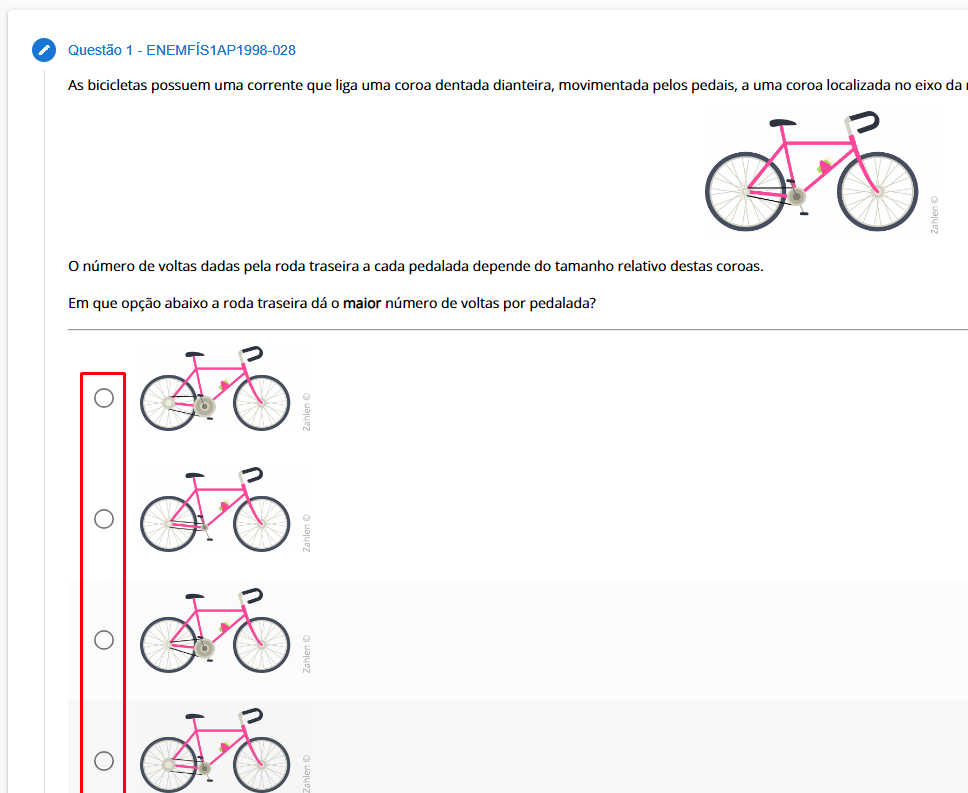
Task: Click the bold word "maior" in the question
Action: (362, 302)
